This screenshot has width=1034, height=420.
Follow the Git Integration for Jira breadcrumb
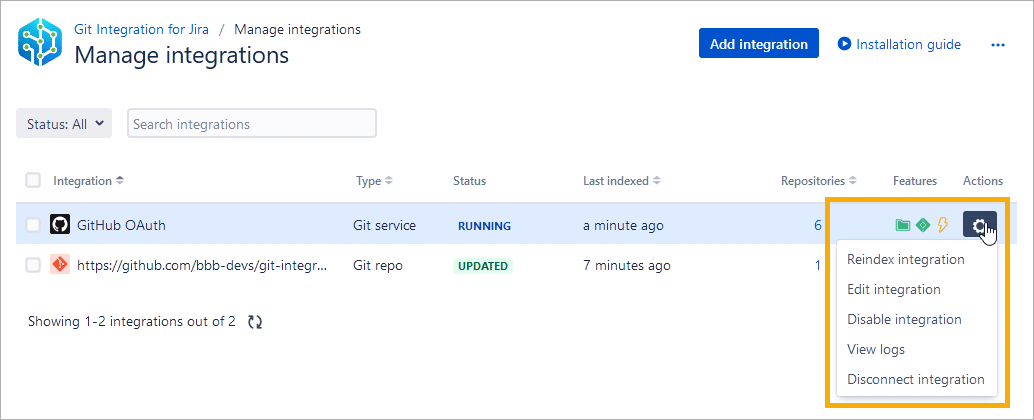pos(142,29)
